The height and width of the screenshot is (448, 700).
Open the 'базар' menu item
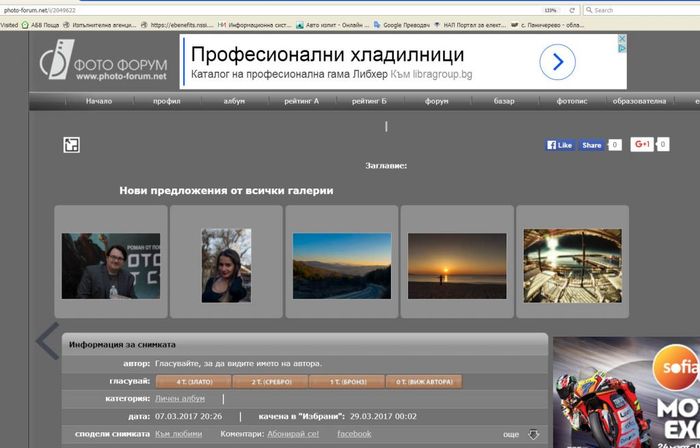[x=504, y=101]
